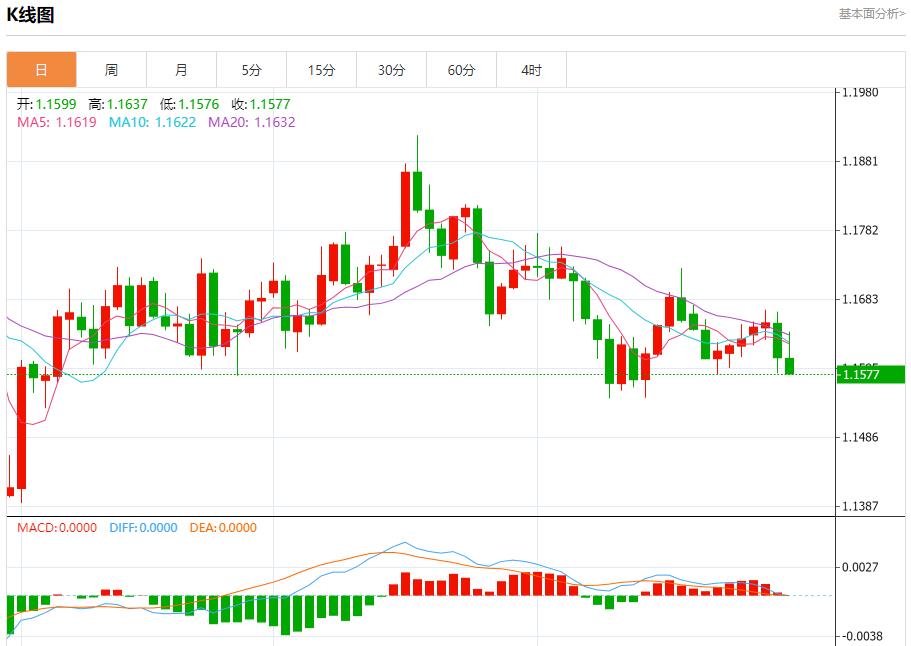Select the 15分 timeframe
This screenshot has height=646, width=911.
(321, 69)
